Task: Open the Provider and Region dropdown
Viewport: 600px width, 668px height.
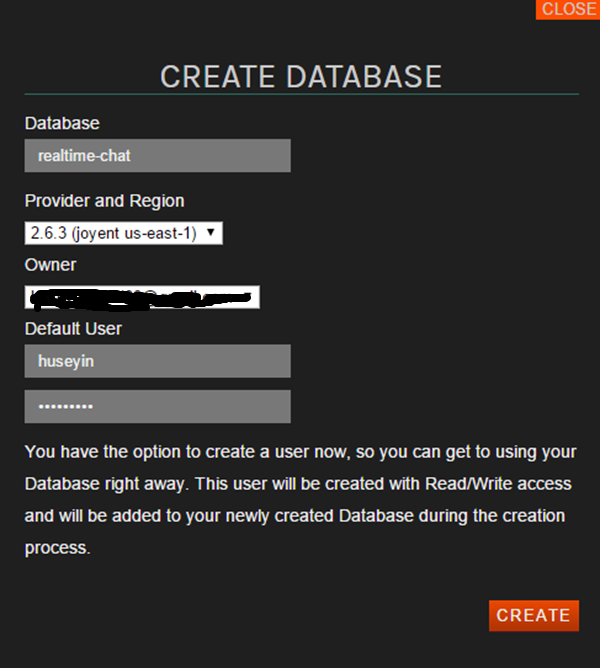Action: coord(123,233)
